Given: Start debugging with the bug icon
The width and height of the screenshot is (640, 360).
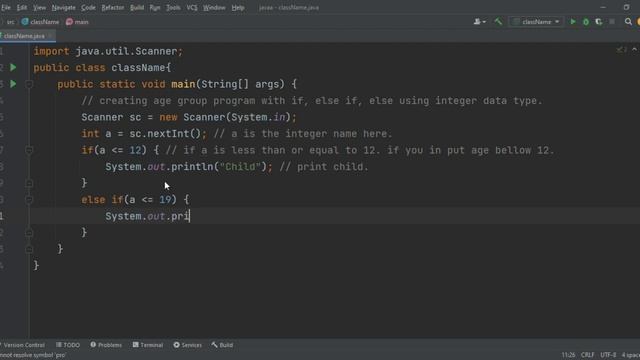Looking at the screenshot, I should [586, 22].
